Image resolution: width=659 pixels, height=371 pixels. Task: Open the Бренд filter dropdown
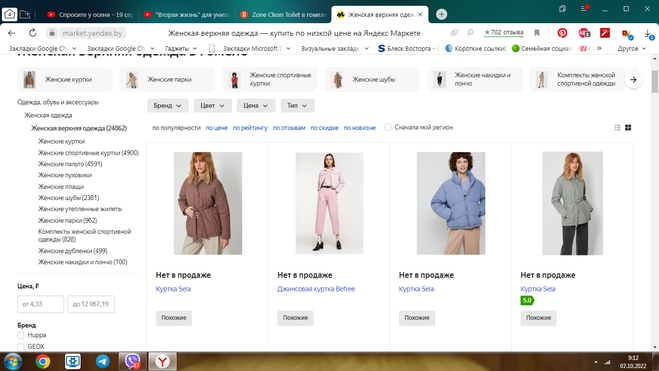click(167, 105)
